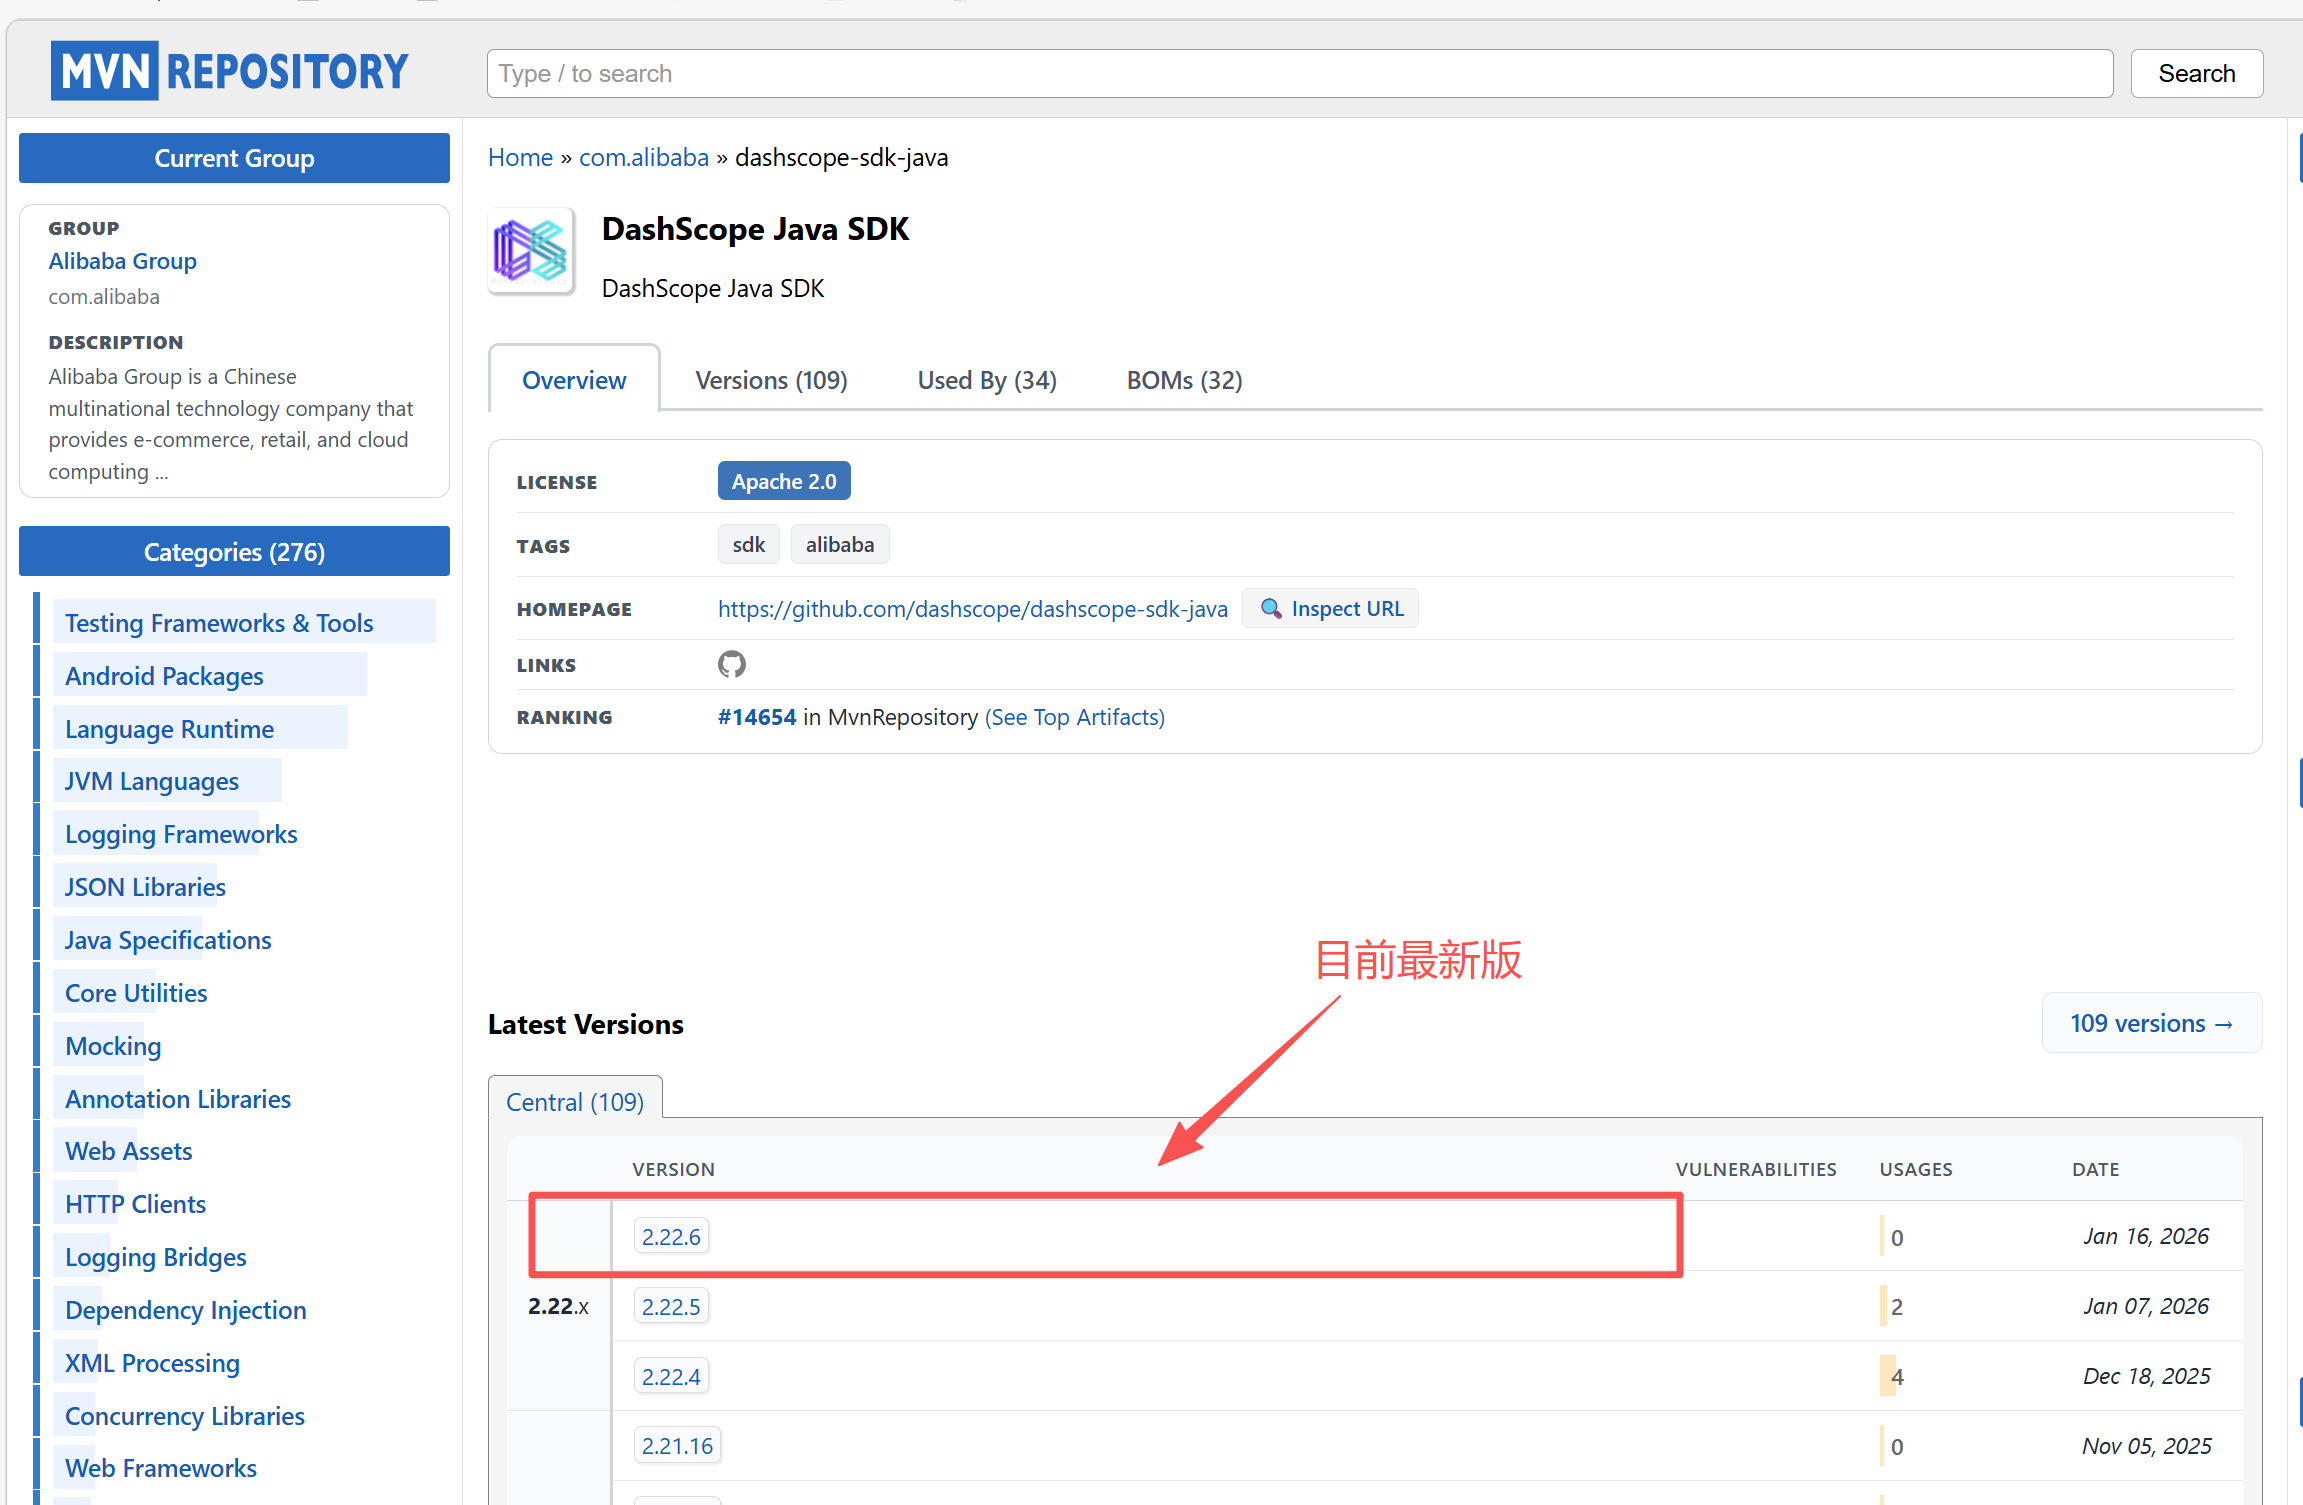Switch to the Versions (109) tab
The height and width of the screenshot is (1505, 2303).
tap(771, 380)
